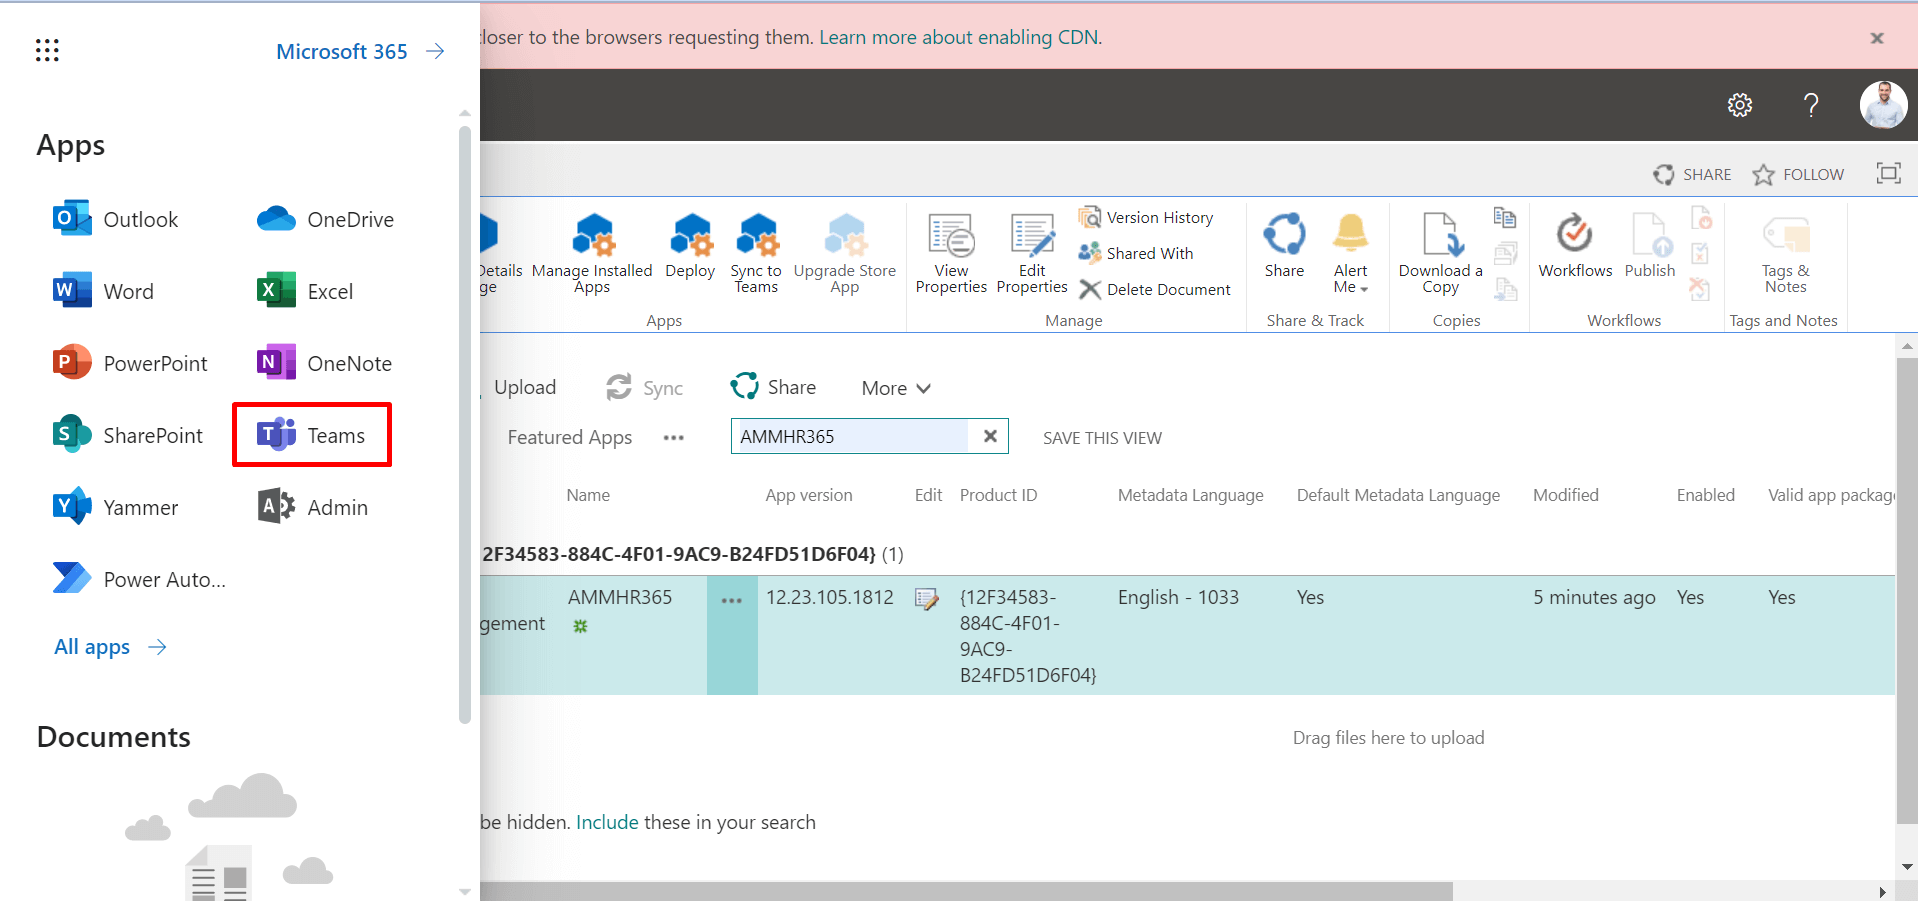Sort by App version column header
Image resolution: width=1918 pixels, height=901 pixels.
809,495
